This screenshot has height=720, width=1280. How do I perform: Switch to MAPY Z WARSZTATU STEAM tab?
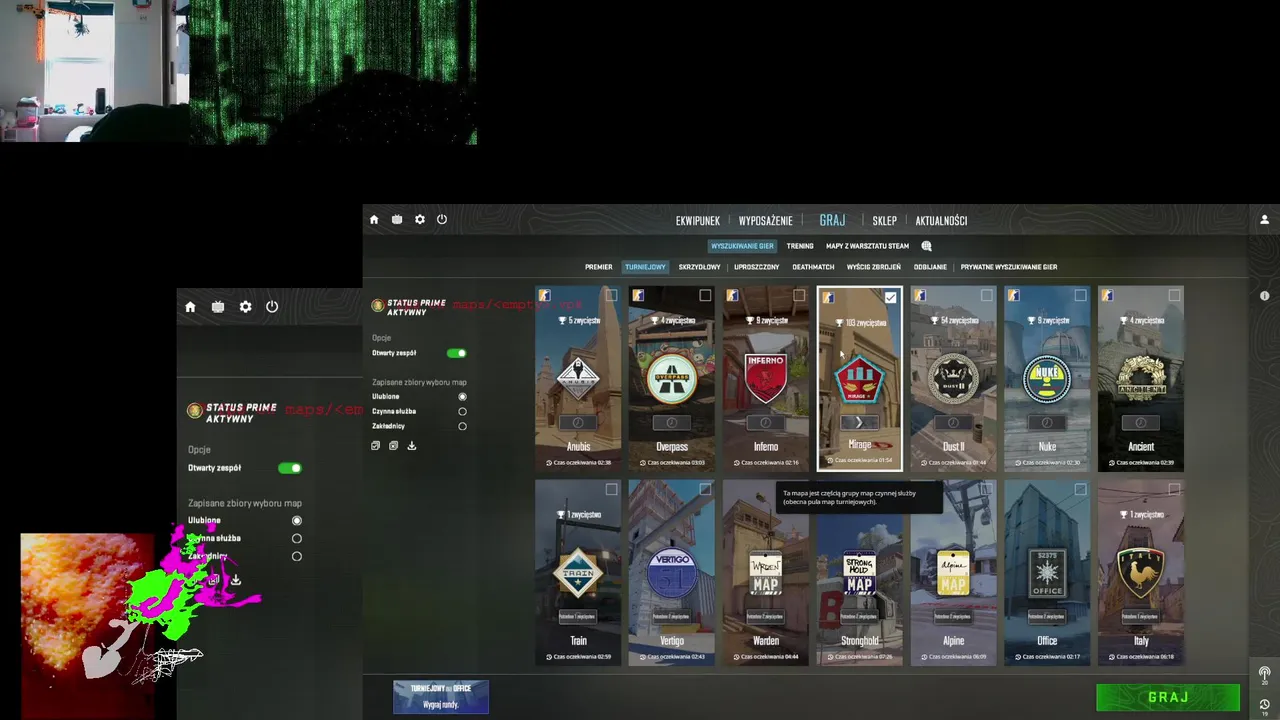click(x=867, y=246)
